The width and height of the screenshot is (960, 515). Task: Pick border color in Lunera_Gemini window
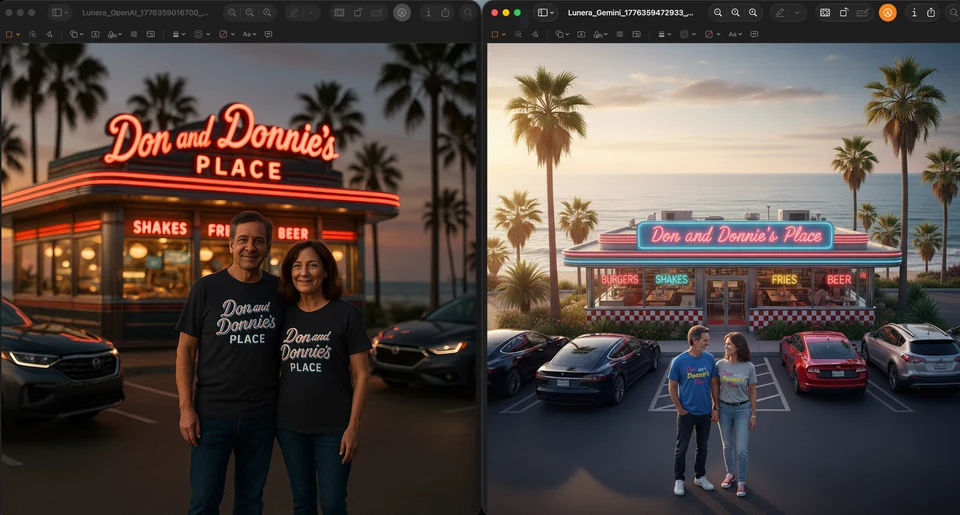[688, 34]
